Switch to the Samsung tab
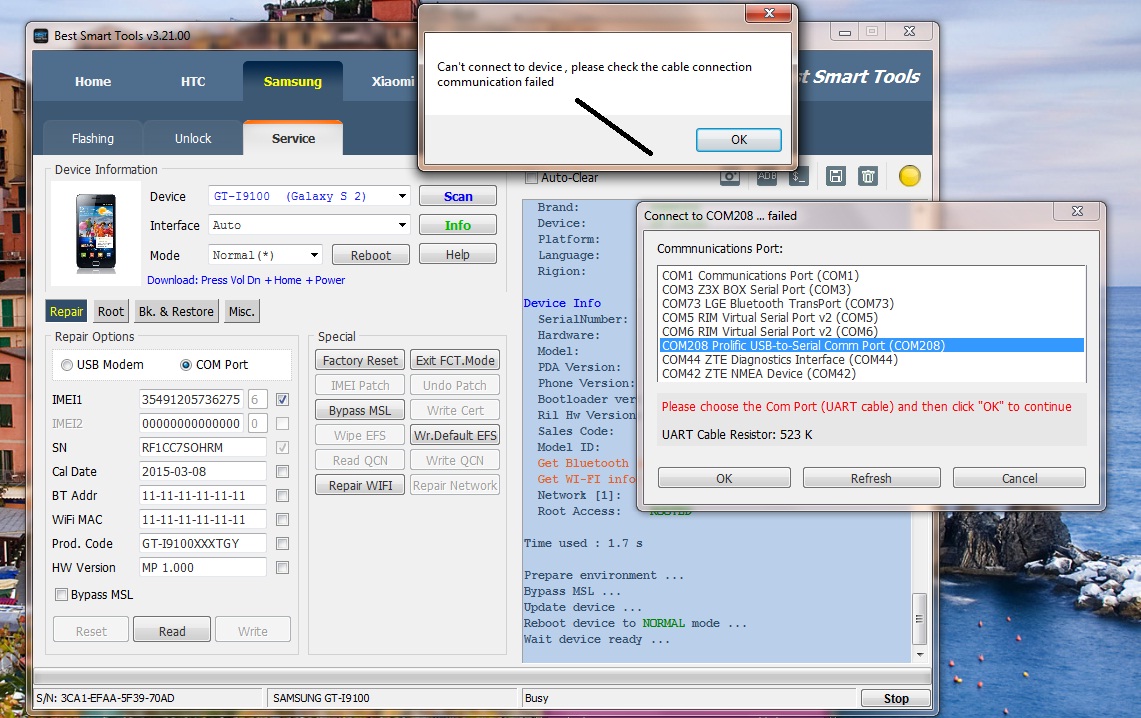The height and width of the screenshot is (718, 1141). pyautogui.click(x=293, y=81)
